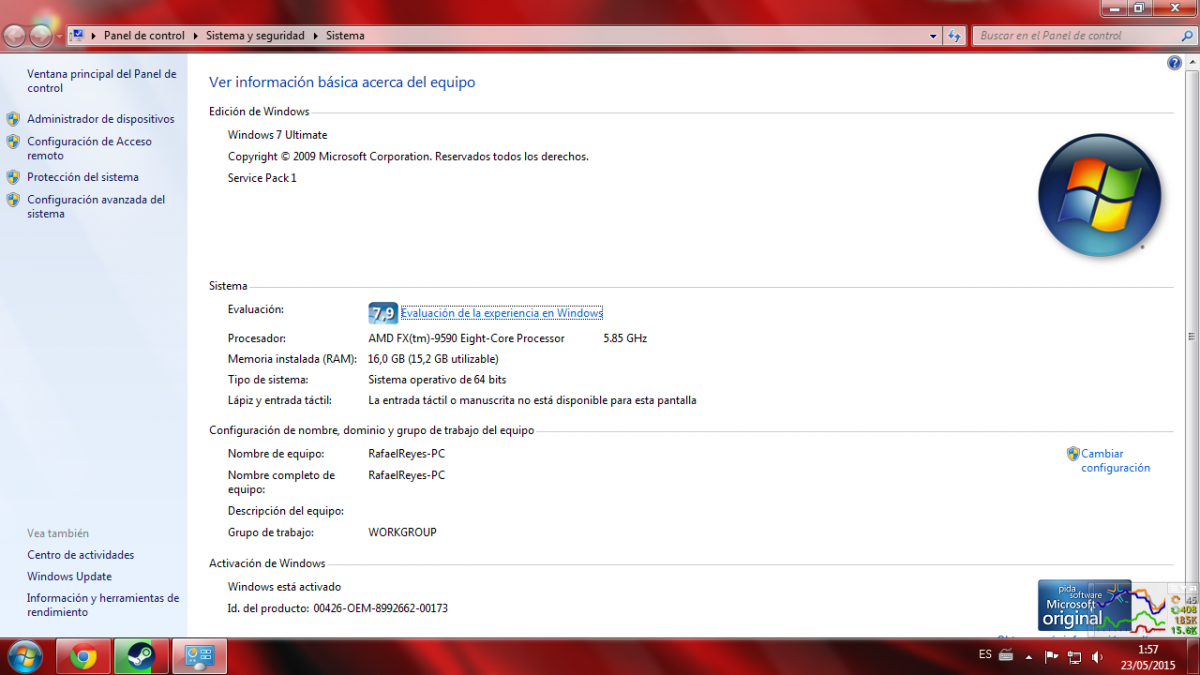Click Control Panel taskbar button
1200x675 pixels.
(200, 657)
